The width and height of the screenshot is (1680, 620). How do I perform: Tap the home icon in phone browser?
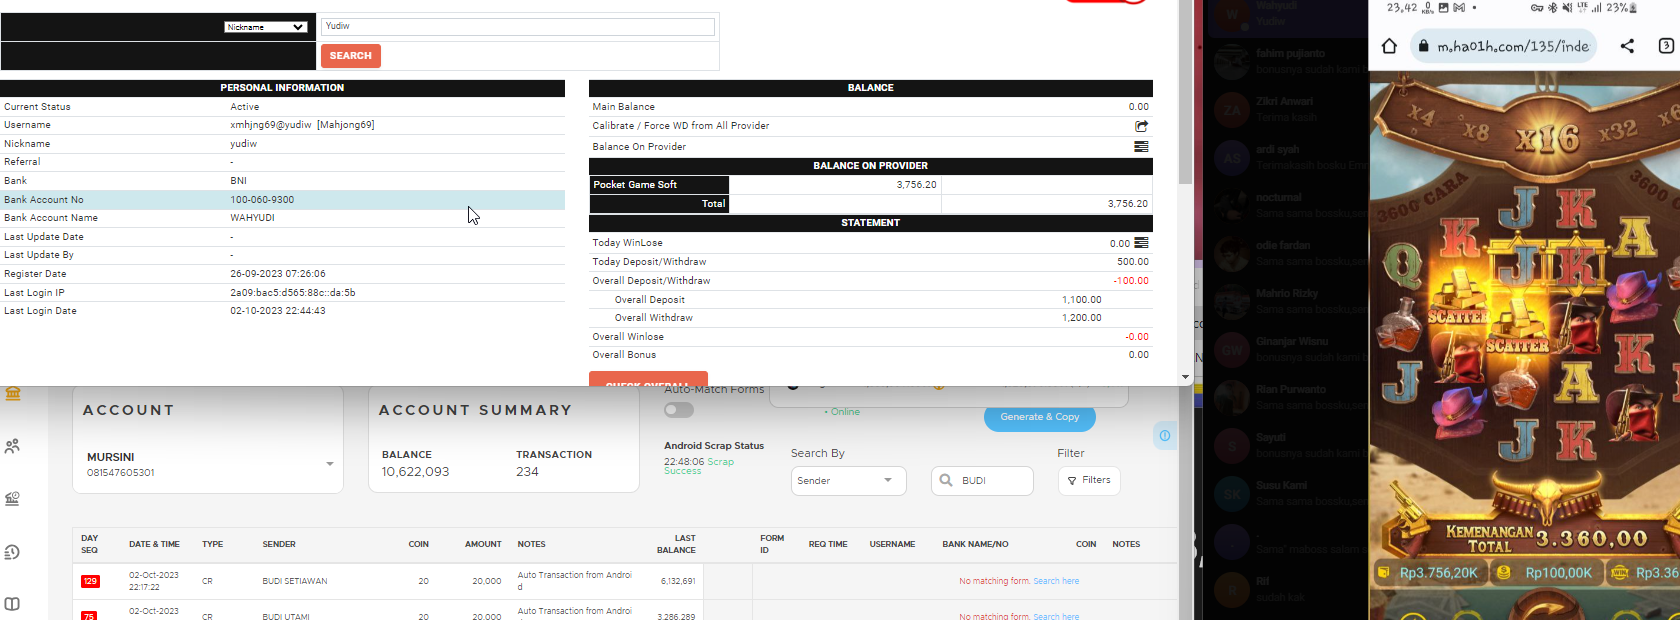tap(1389, 46)
